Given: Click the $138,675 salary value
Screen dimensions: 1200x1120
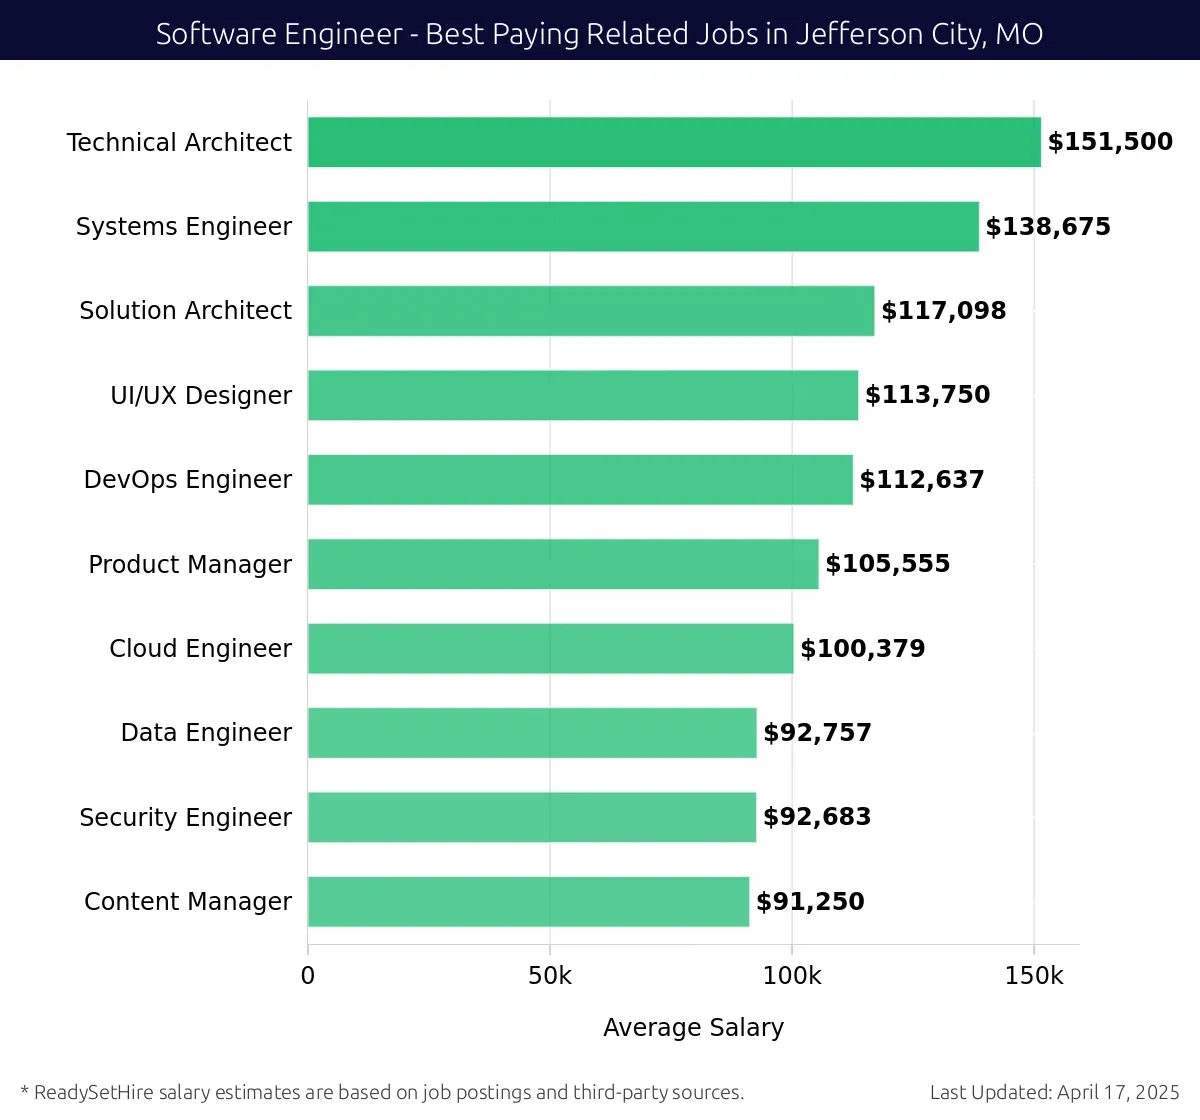Looking at the screenshot, I should (1048, 227).
